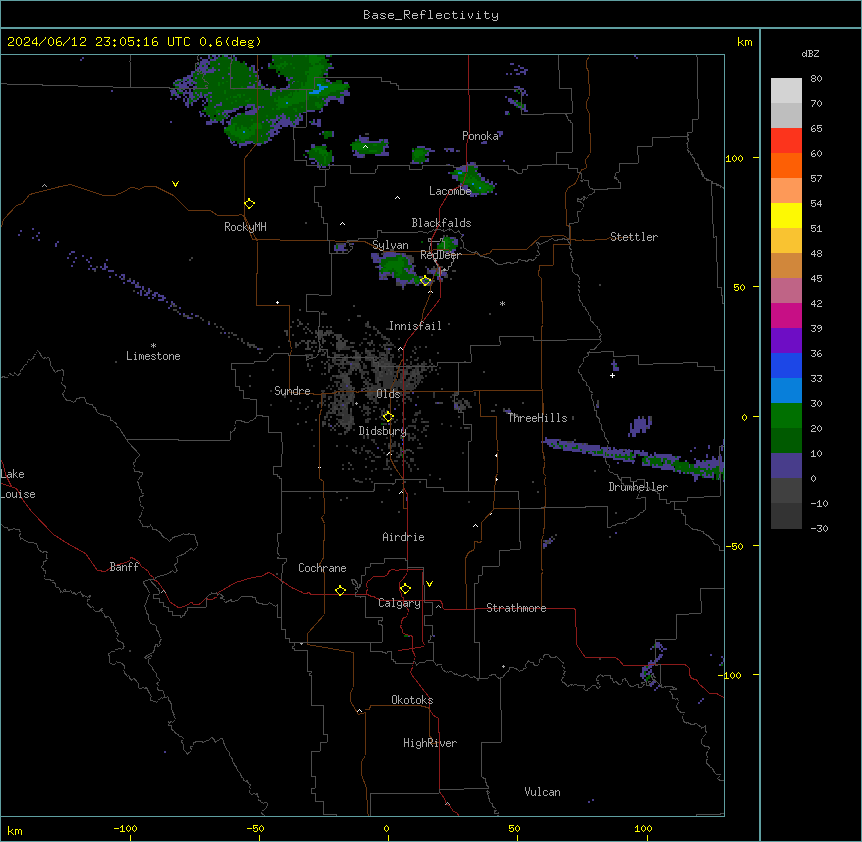The height and width of the screenshot is (842, 862).
Task: Pick the slate purple 0-10 dBZ swatch
Action: (786, 466)
